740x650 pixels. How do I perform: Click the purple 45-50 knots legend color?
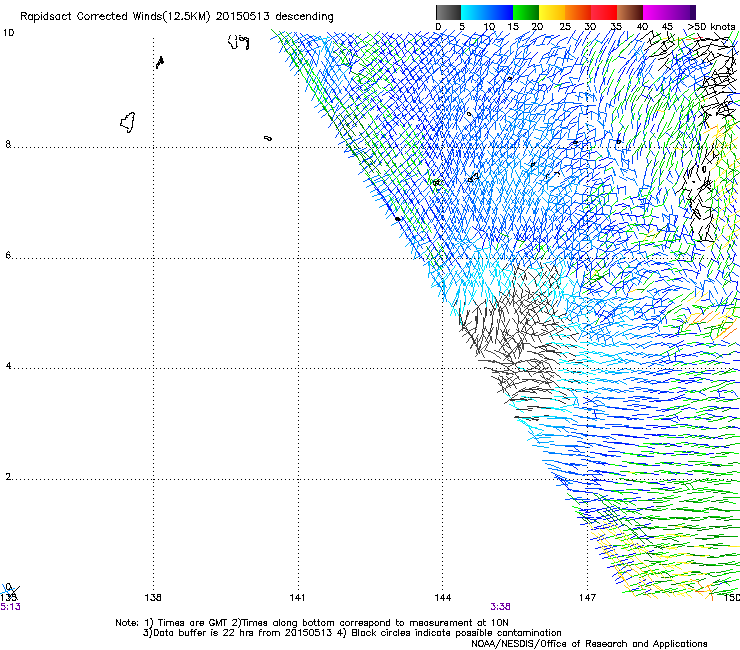click(x=682, y=12)
